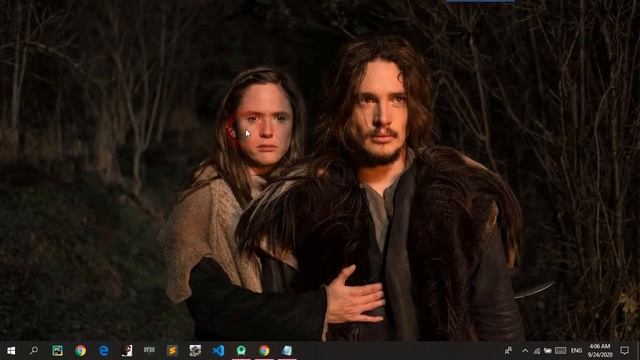Open Action Center notifications
640x360 pixels.
(624, 351)
